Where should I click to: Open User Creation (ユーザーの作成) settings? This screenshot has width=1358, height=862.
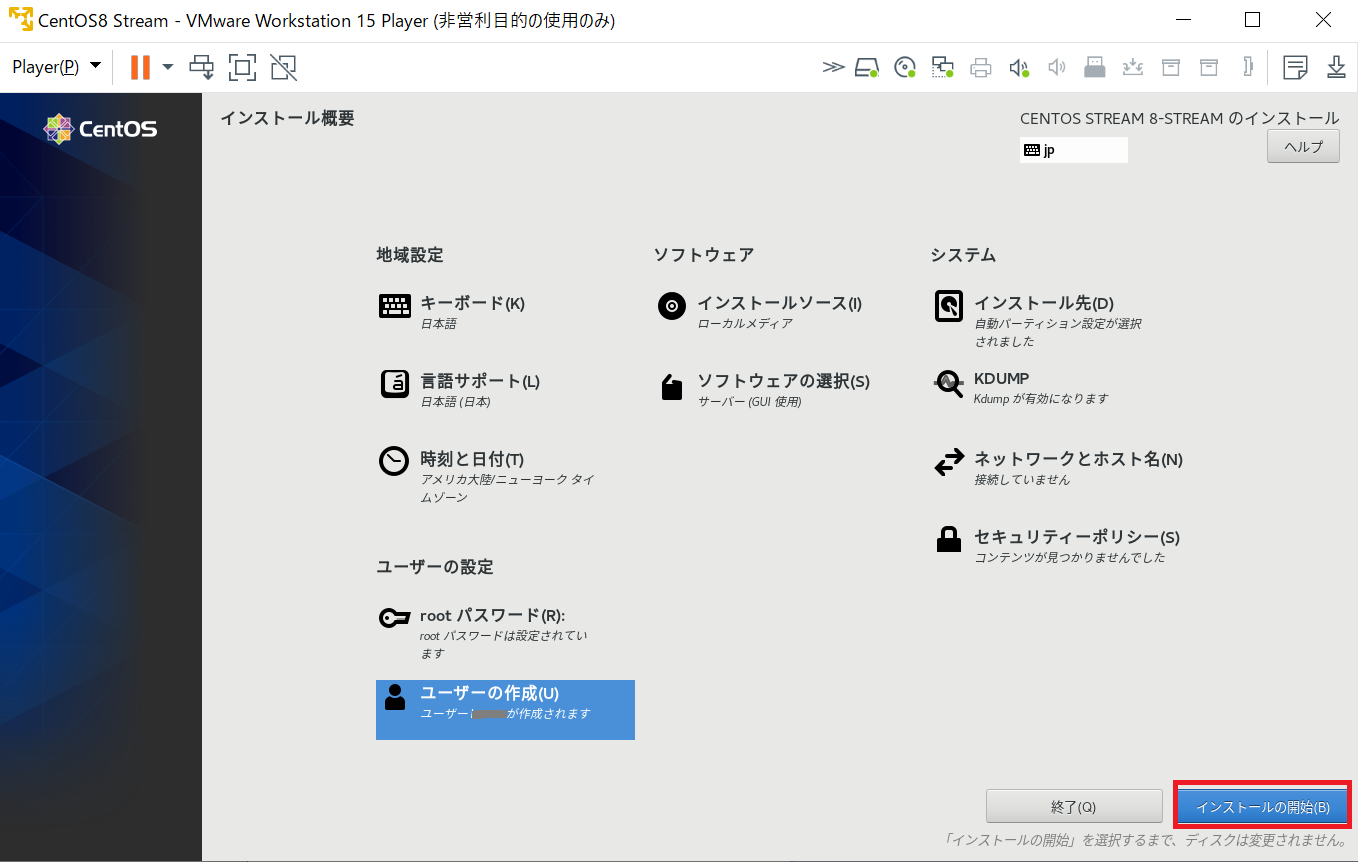coord(505,710)
